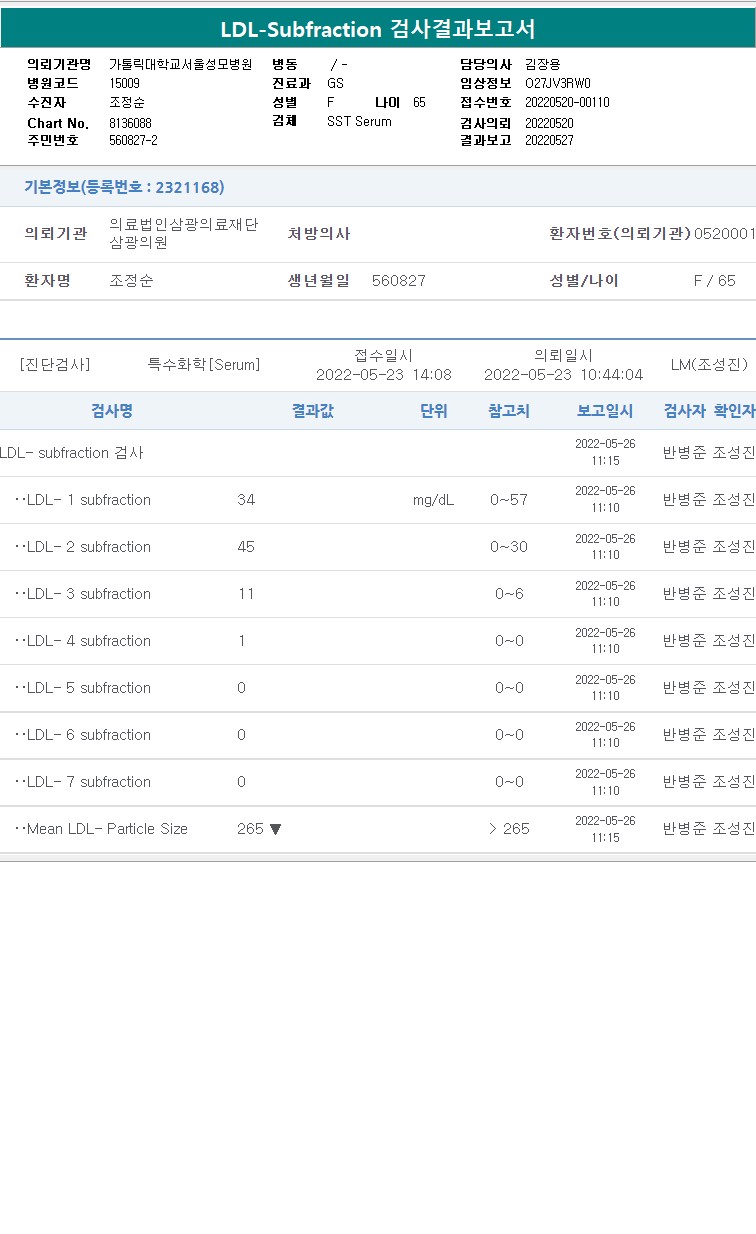Select the LDL- 2 subfraction row

click(88, 547)
